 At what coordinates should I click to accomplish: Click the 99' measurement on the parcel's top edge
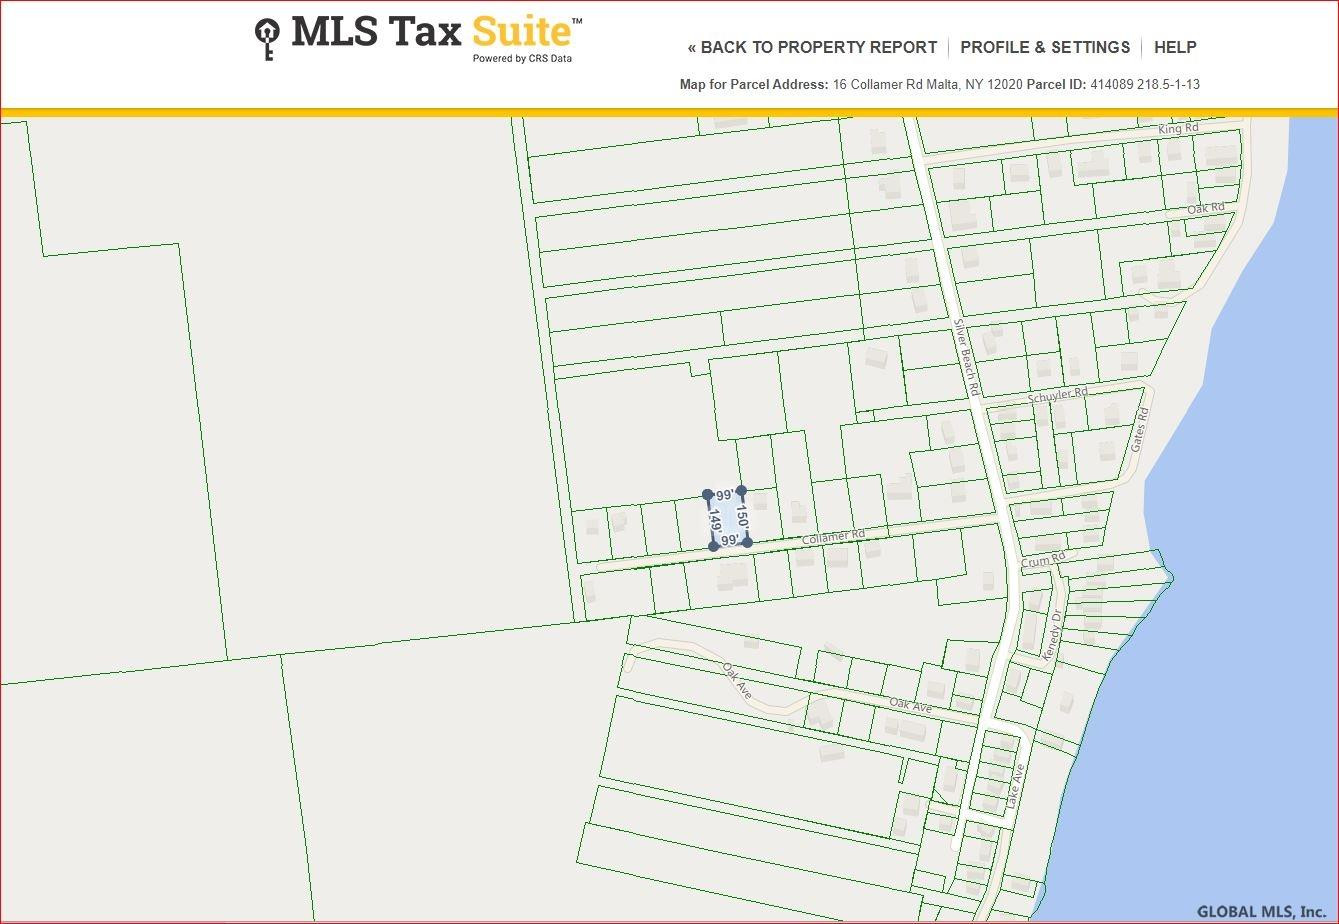tap(725, 495)
